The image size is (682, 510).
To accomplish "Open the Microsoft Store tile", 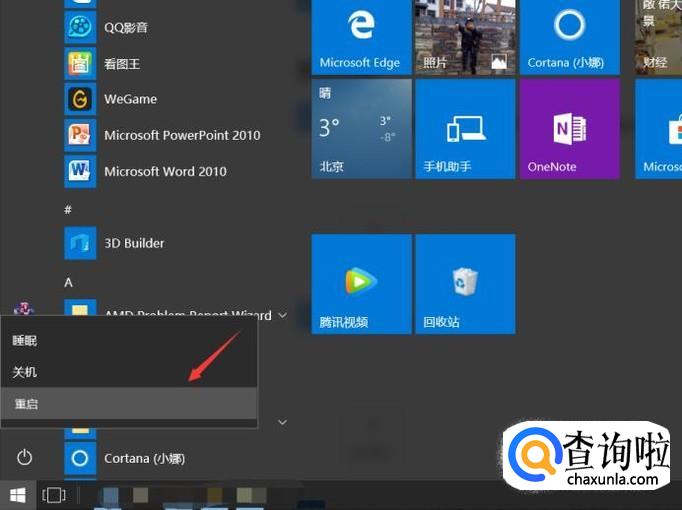I will pos(658,129).
